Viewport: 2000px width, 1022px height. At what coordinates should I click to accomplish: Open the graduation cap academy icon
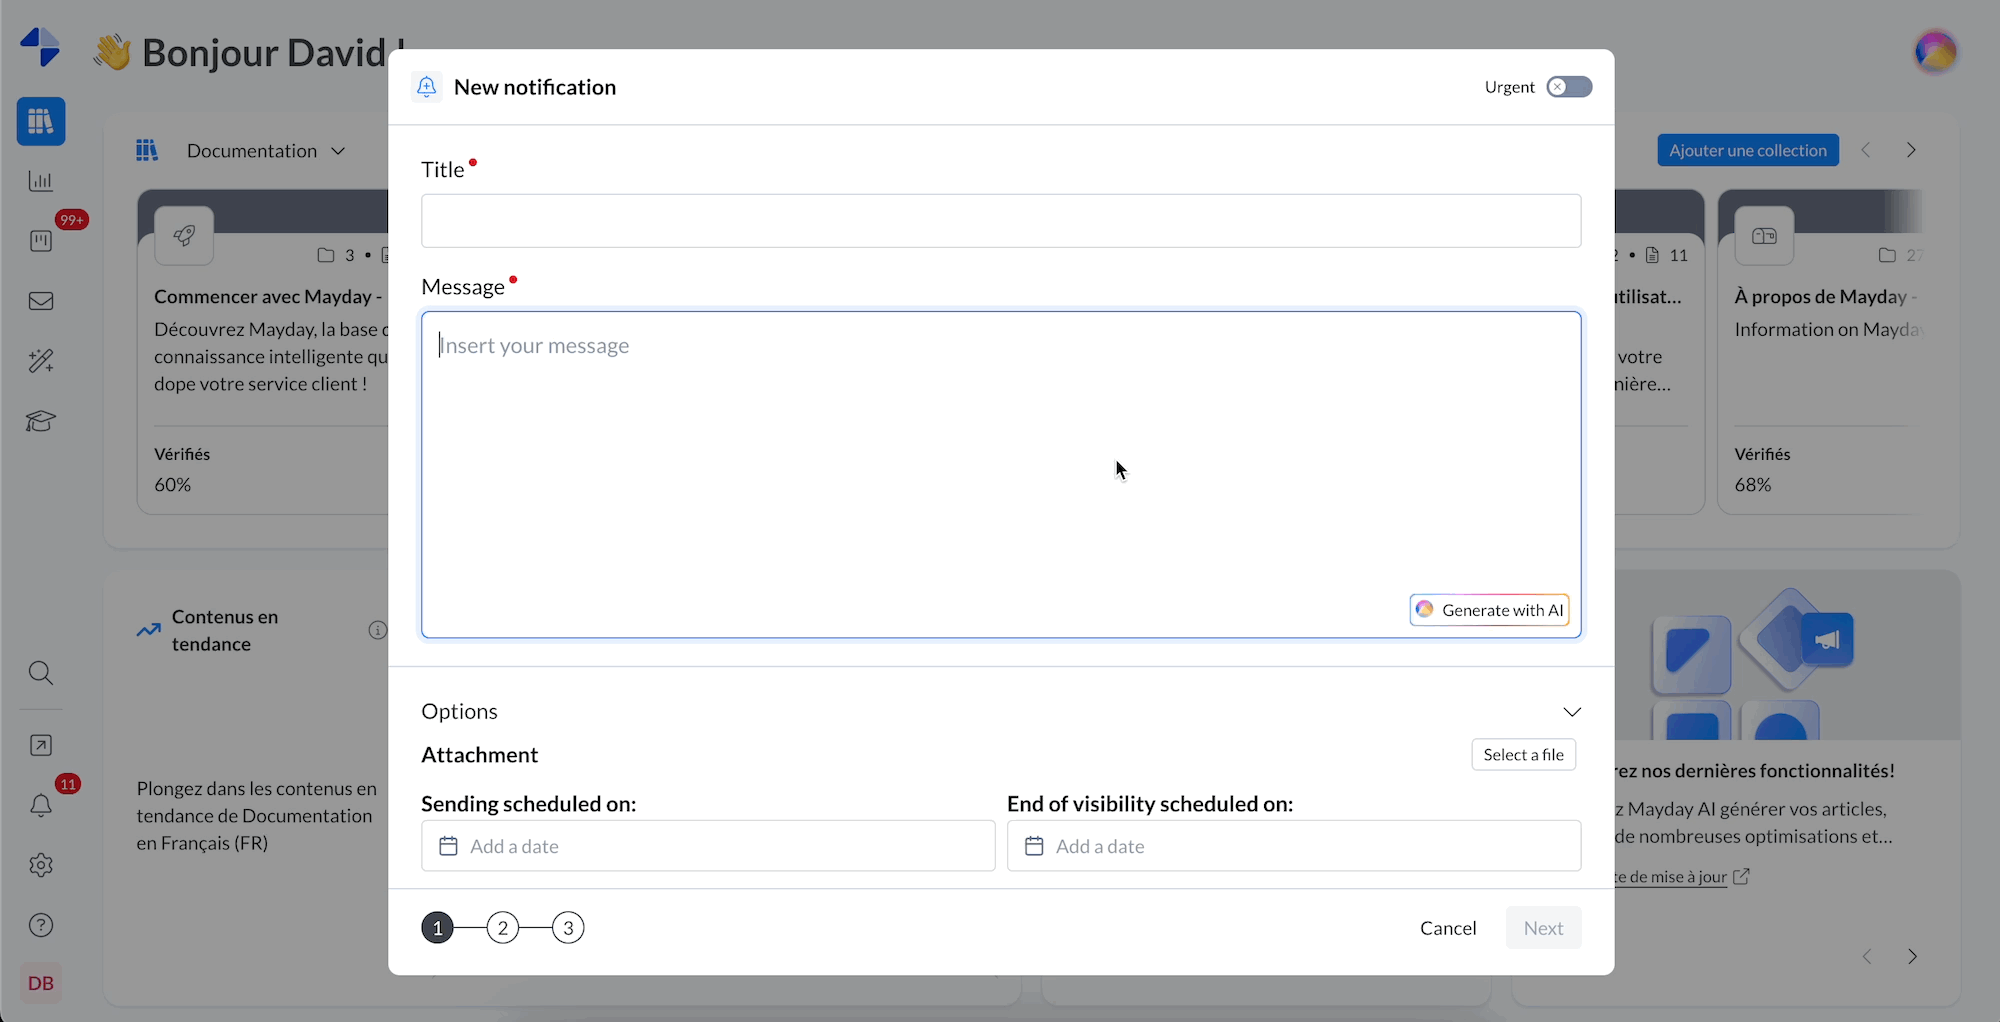41,421
